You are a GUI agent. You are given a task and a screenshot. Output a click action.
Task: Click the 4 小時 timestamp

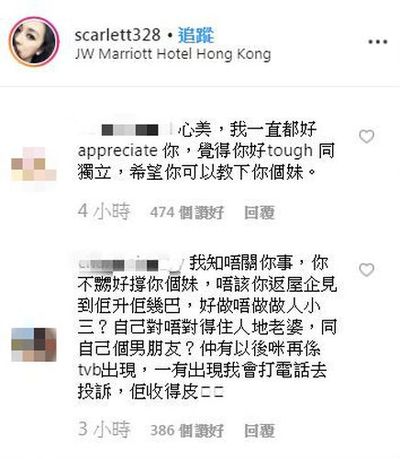coord(104,211)
